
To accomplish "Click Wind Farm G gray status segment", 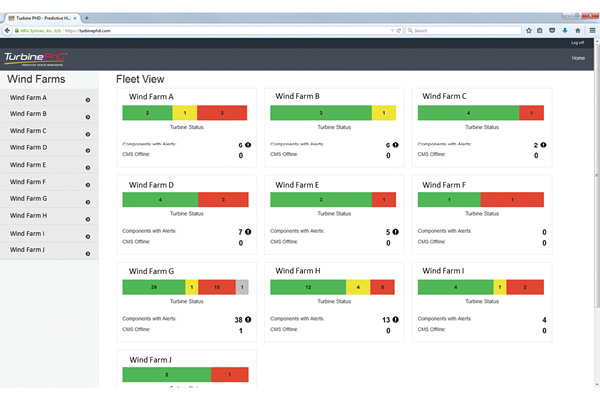I will point(242,287).
